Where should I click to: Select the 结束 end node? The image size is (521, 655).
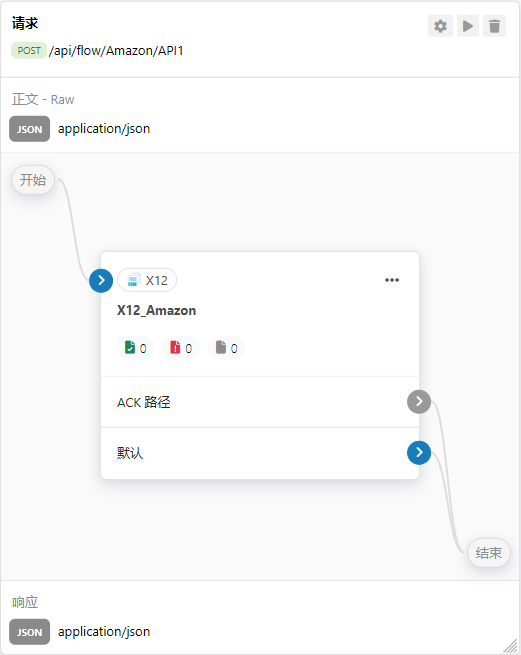point(489,553)
